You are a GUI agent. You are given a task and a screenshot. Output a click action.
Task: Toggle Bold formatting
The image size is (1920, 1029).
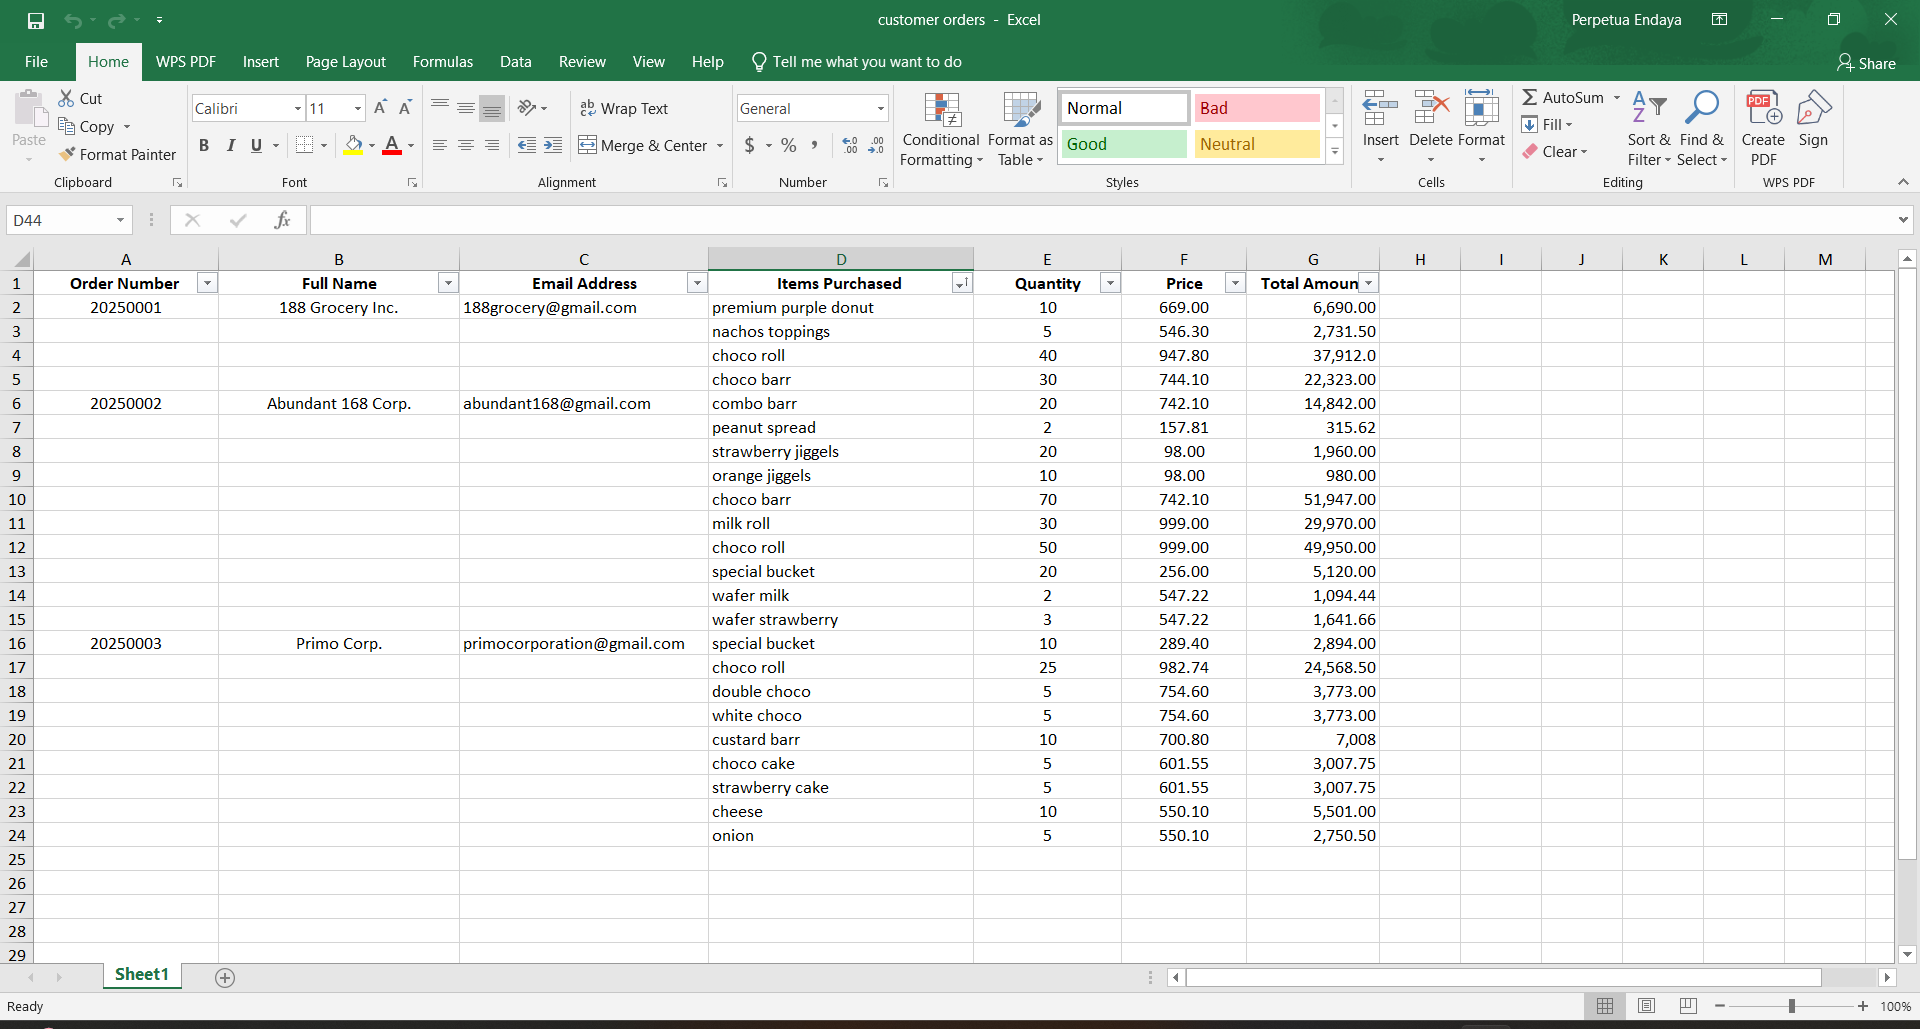click(x=204, y=145)
